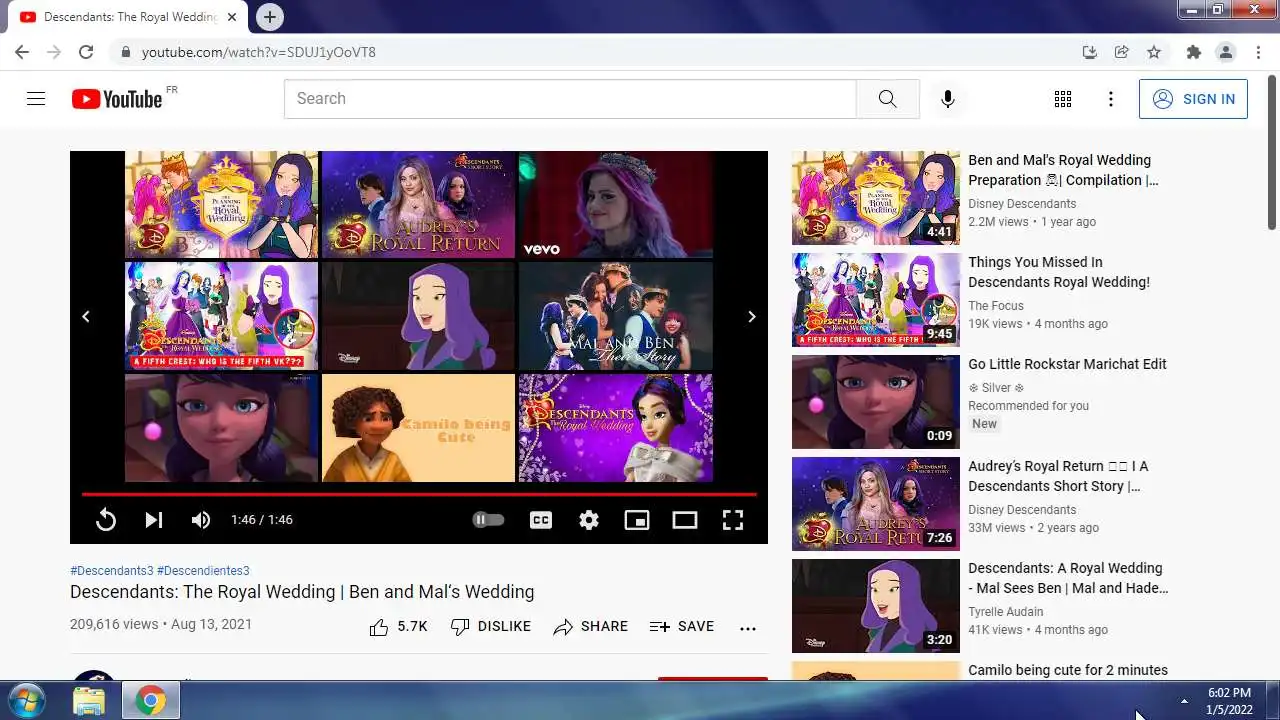Click the #Descendants3 hashtag
Screen dimensions: 1280x720
click(112, 570)
